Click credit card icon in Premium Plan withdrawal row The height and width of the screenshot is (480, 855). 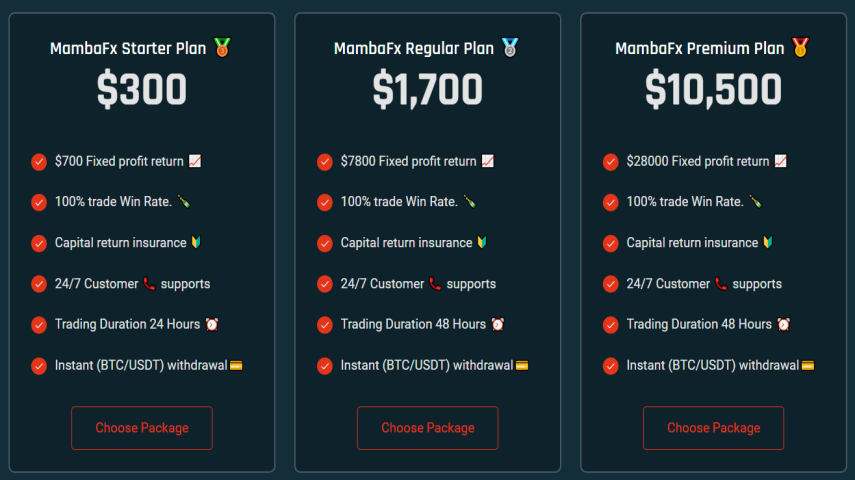[808, 365]
